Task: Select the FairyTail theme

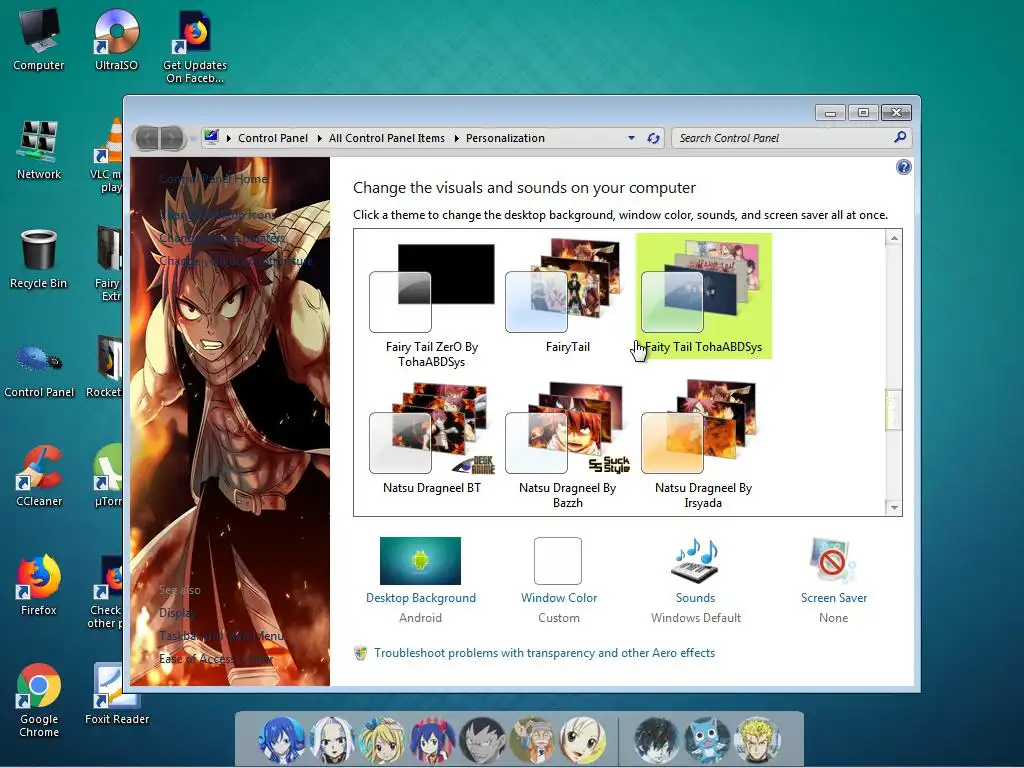Action: coord(568,295)
